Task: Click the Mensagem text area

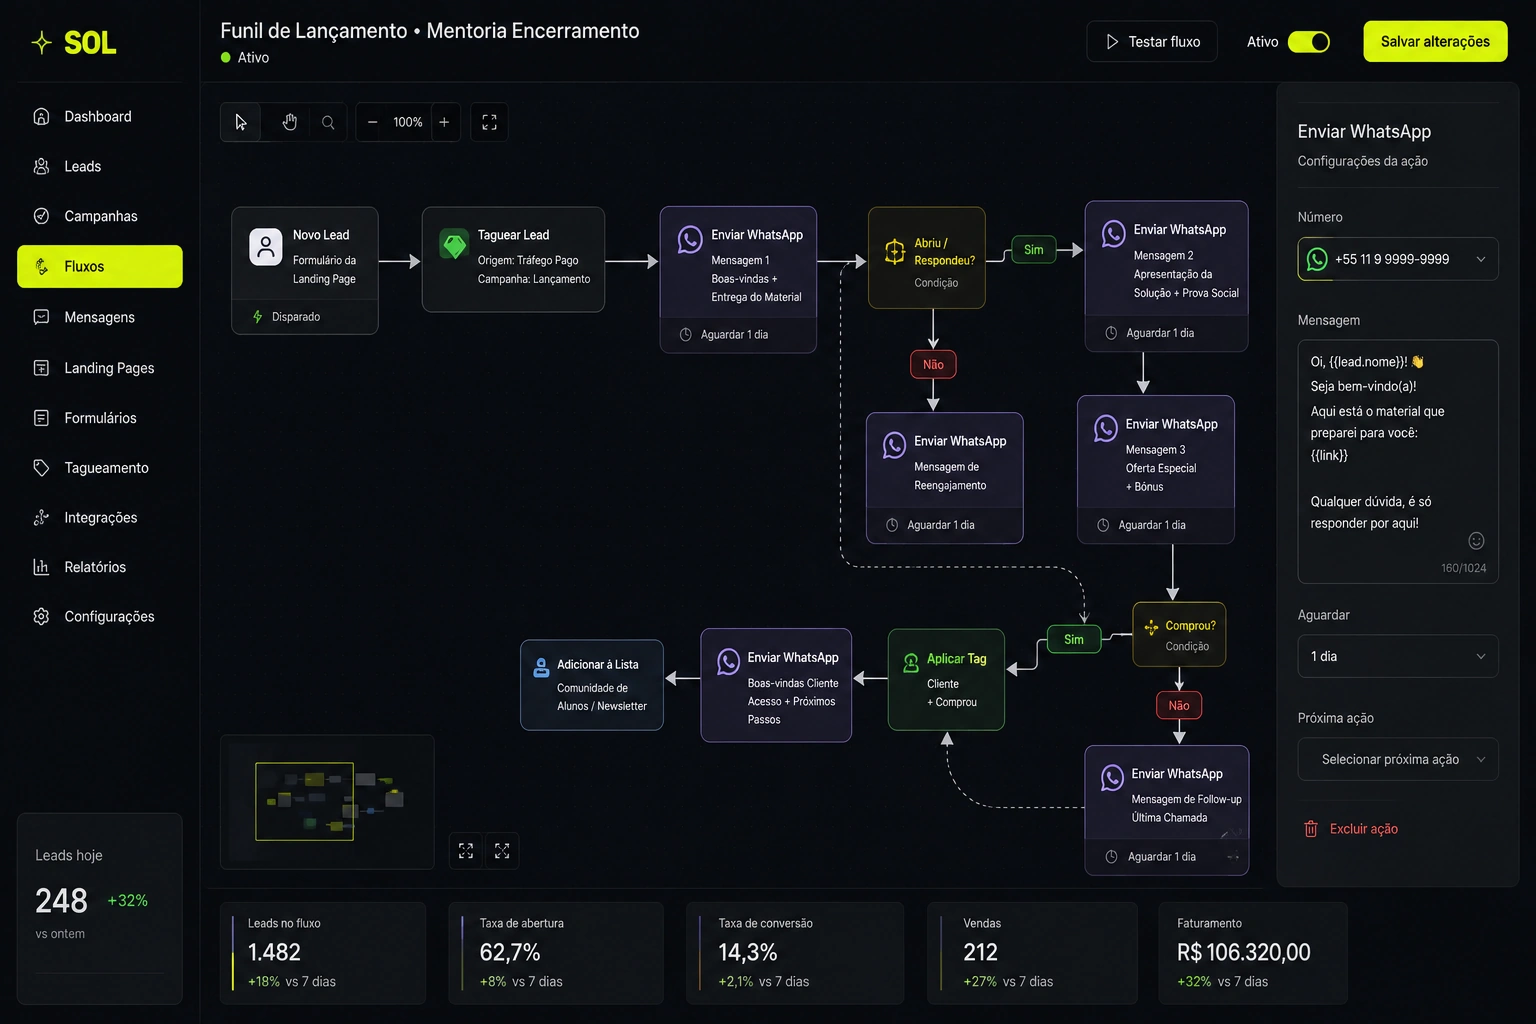Action: tap(1397, 461)
